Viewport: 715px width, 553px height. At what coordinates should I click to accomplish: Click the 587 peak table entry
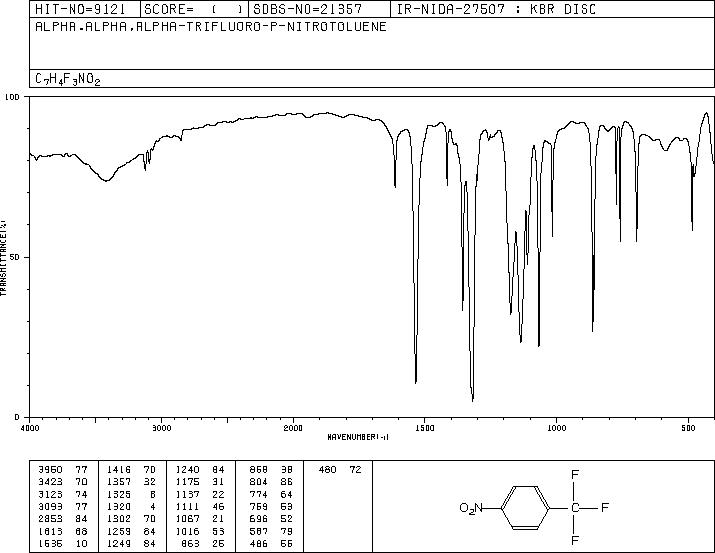click(x=271, y=531)
